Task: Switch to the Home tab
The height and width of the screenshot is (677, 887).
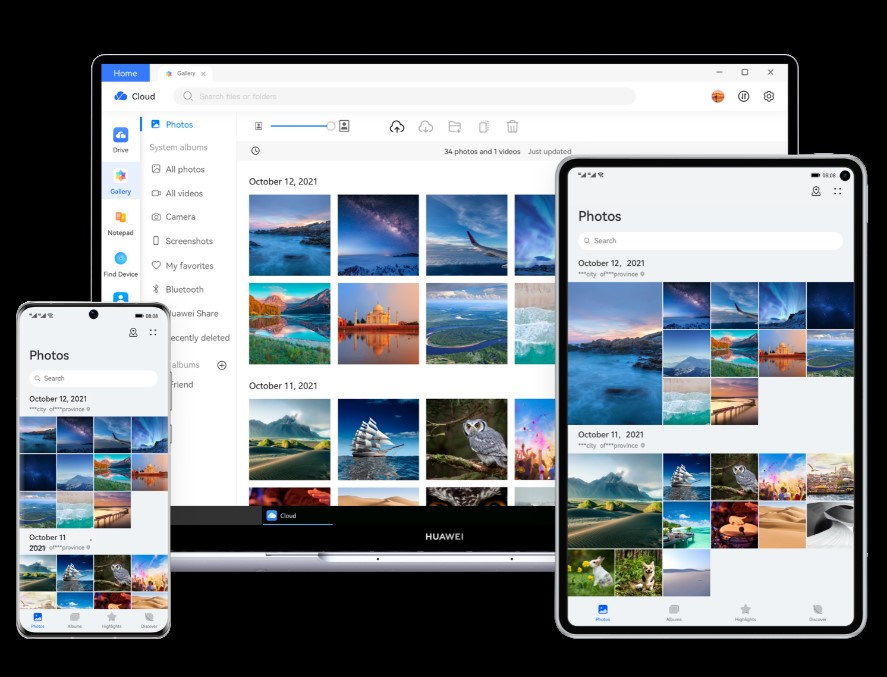Action: pyautogui.click(x=125, y=73)
